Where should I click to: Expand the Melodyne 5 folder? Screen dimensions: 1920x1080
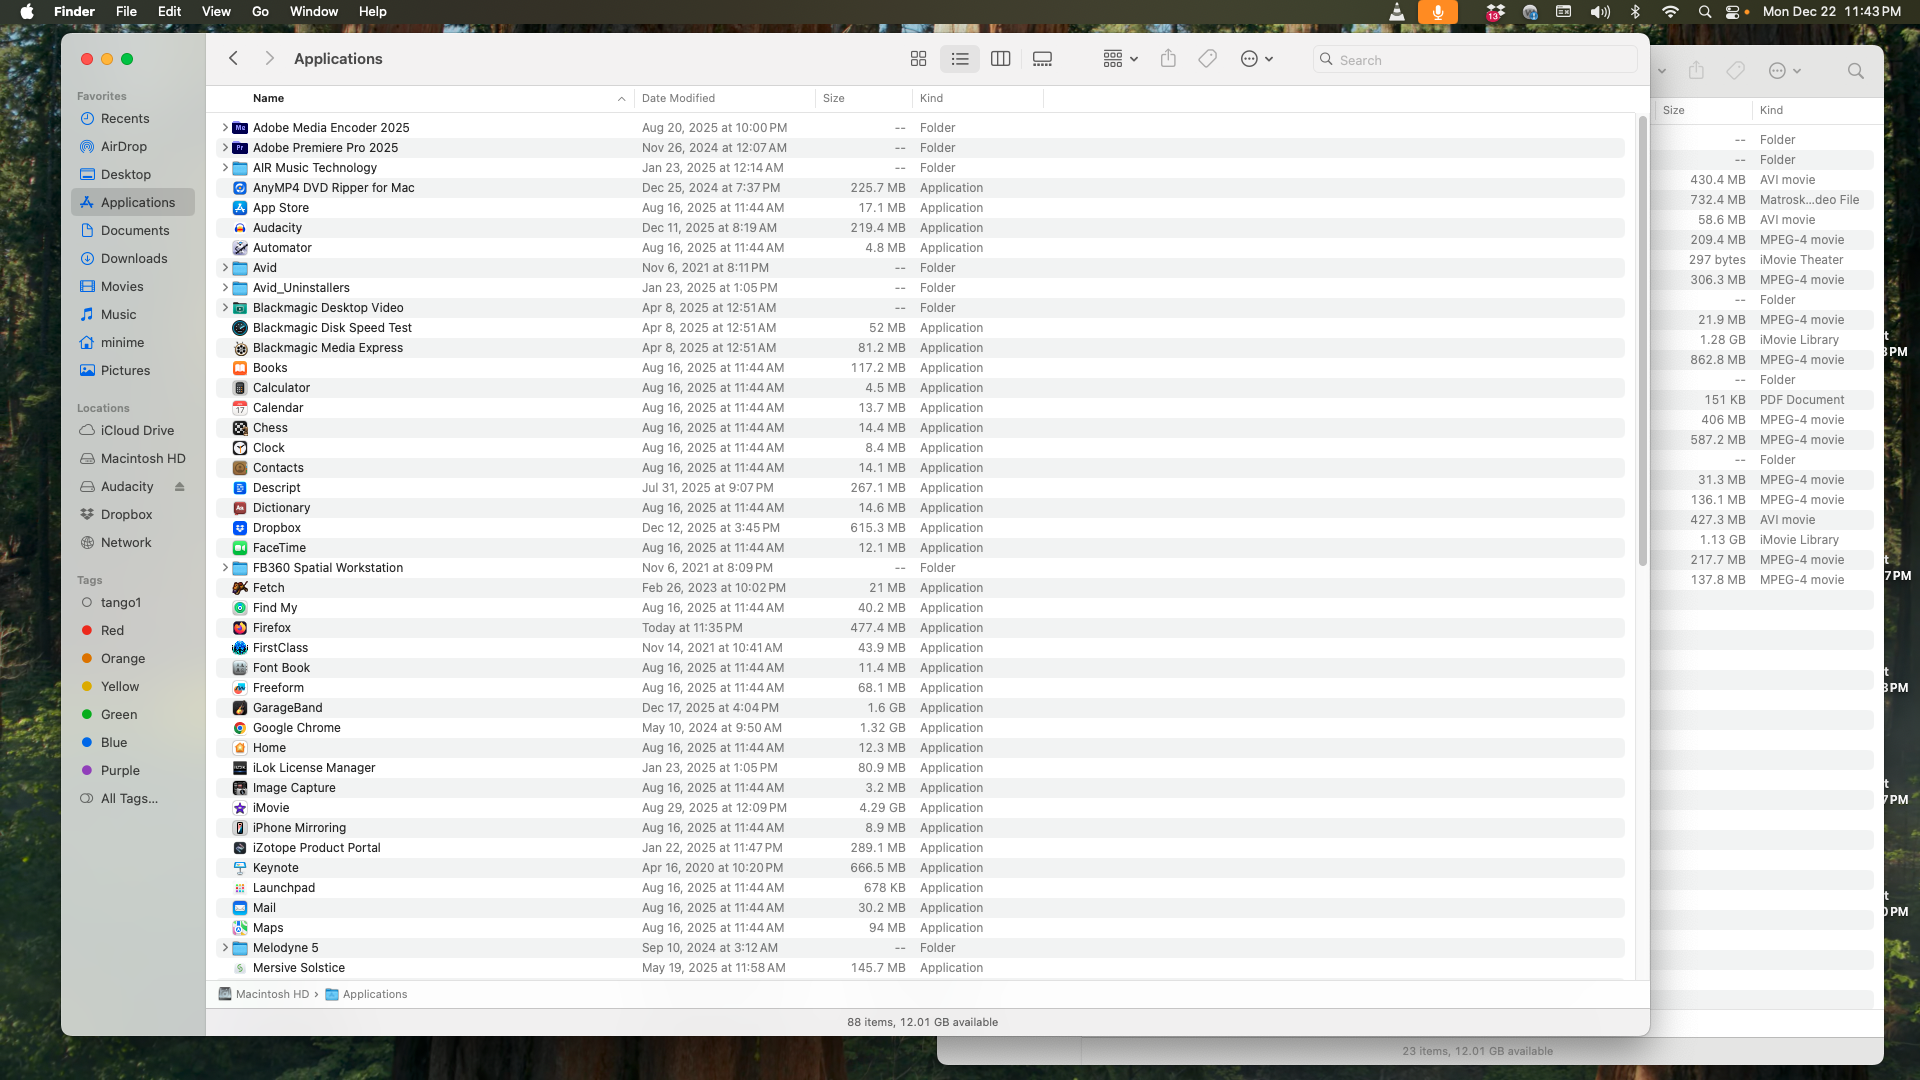point(225,948)
